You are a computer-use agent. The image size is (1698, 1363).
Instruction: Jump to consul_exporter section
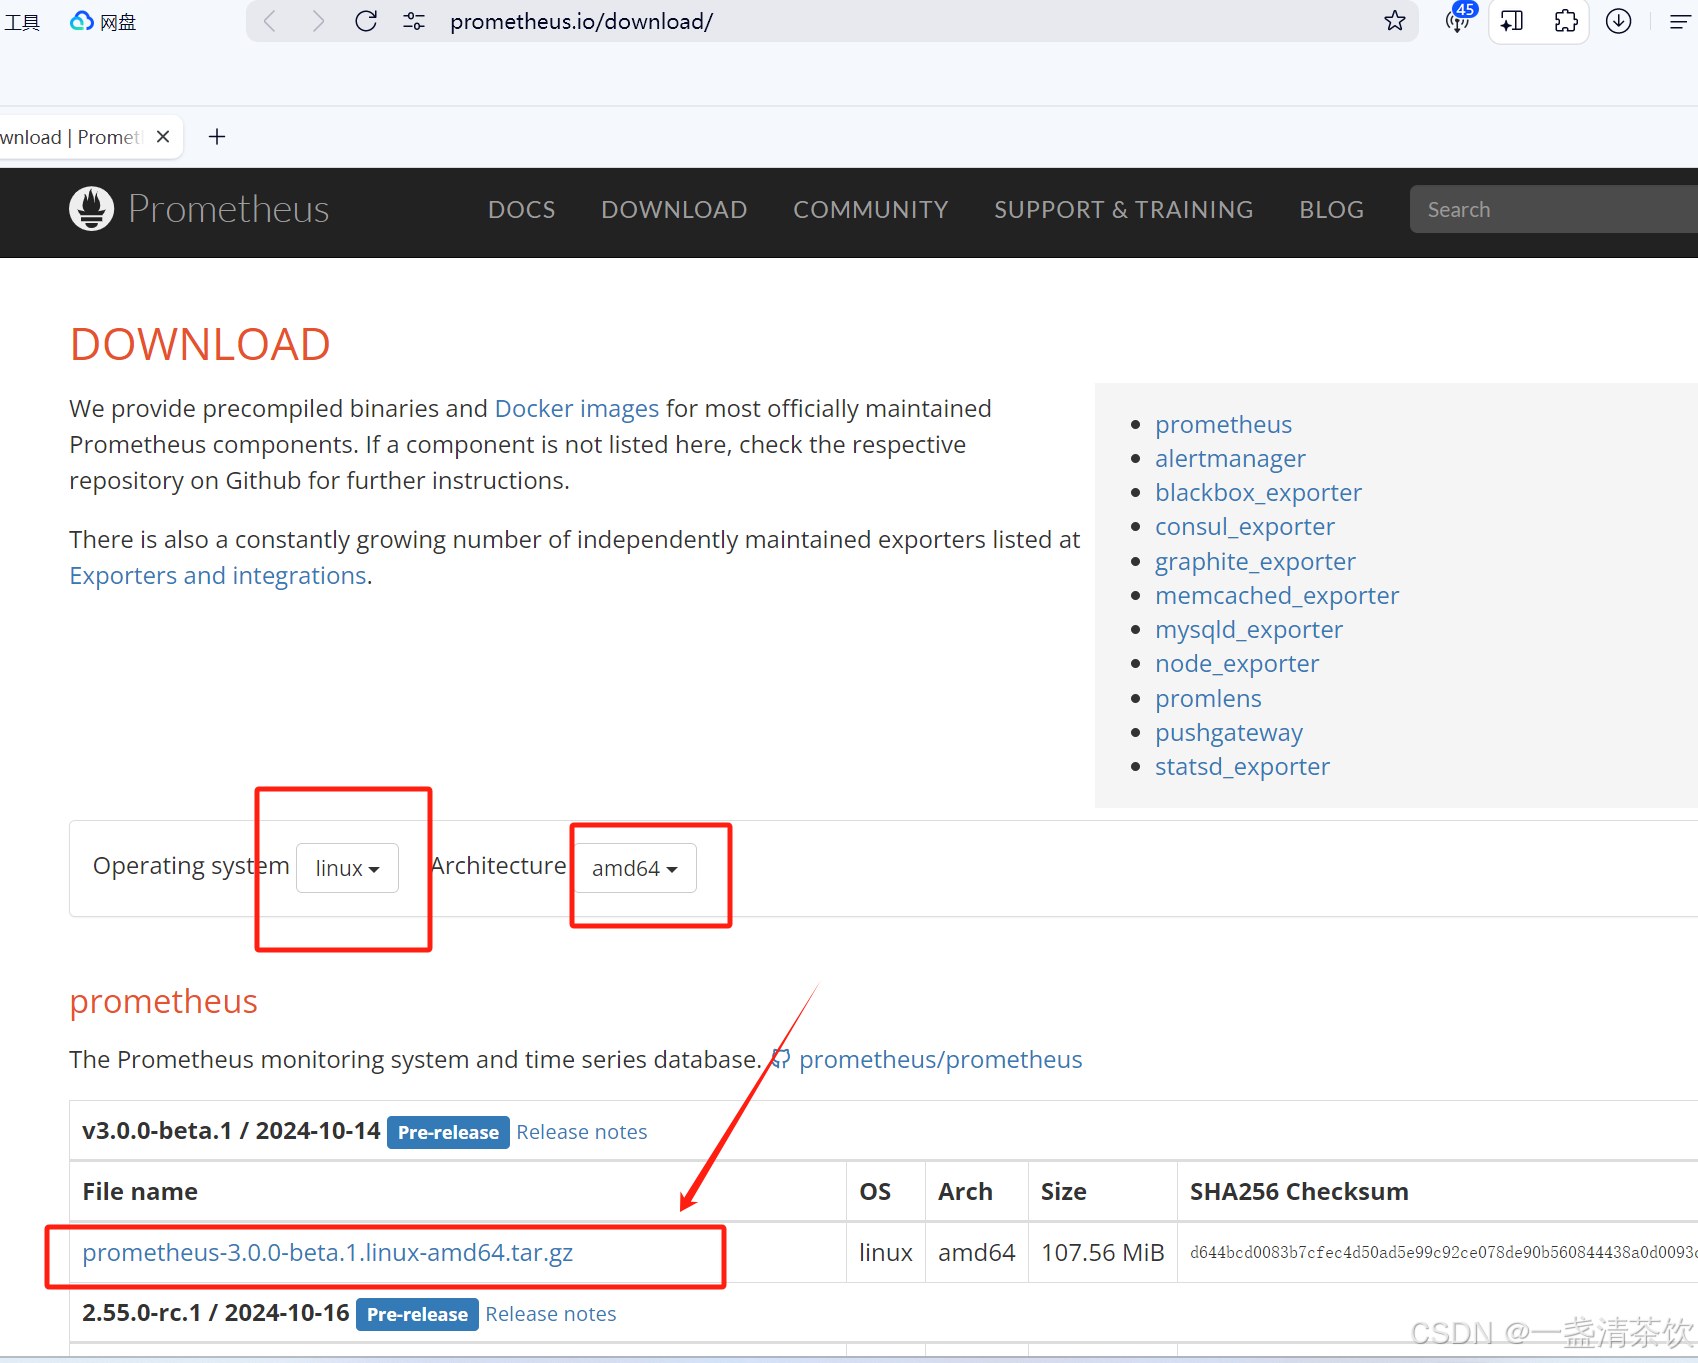(1245, 526)
